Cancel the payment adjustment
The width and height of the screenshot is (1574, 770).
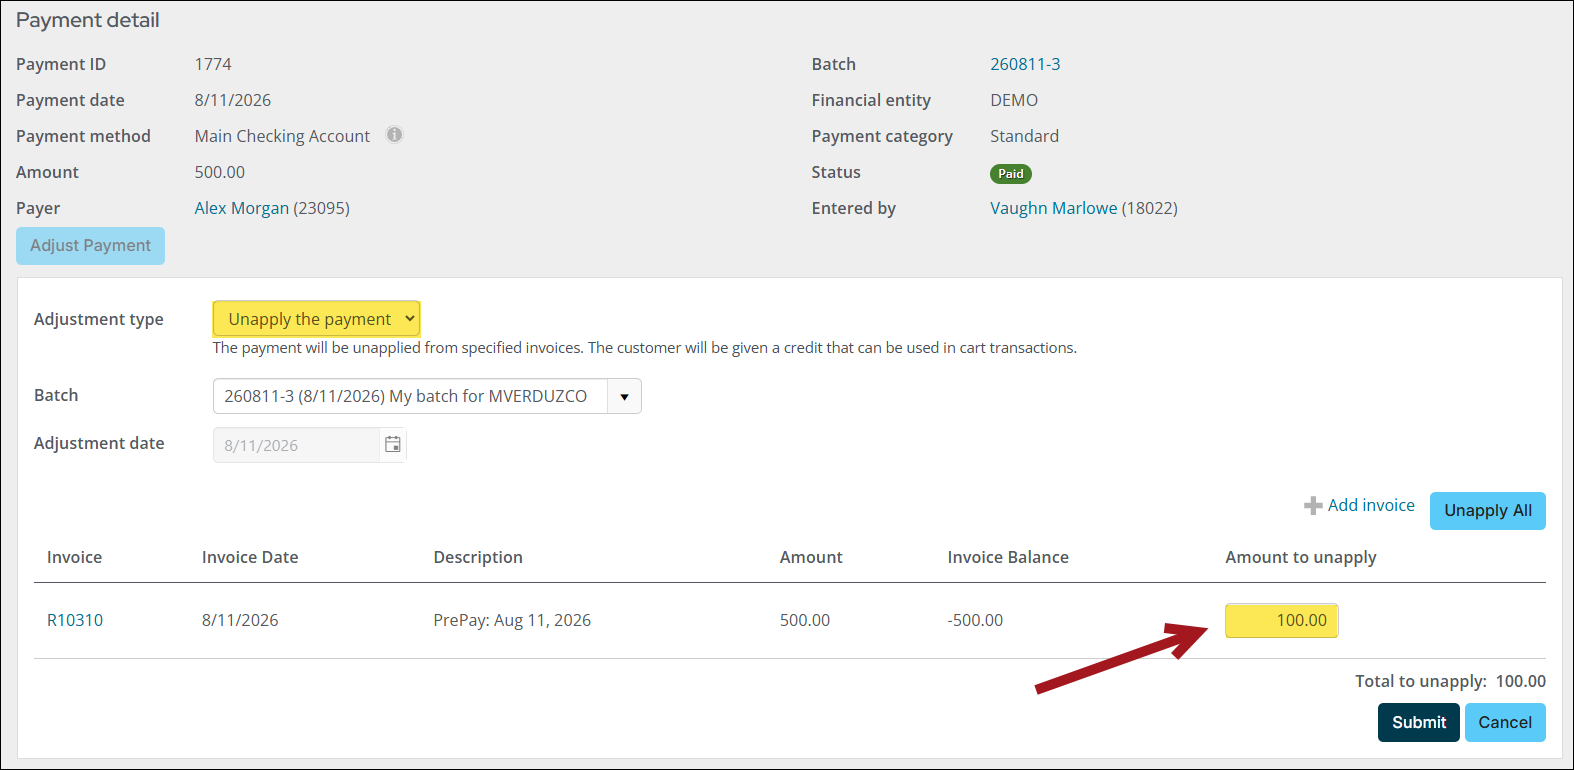click(x=1505, y=723)
